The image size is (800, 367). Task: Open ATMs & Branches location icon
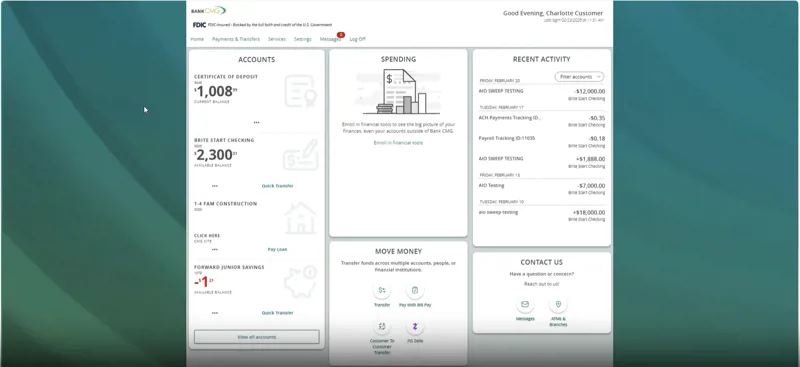pos(558,304)
